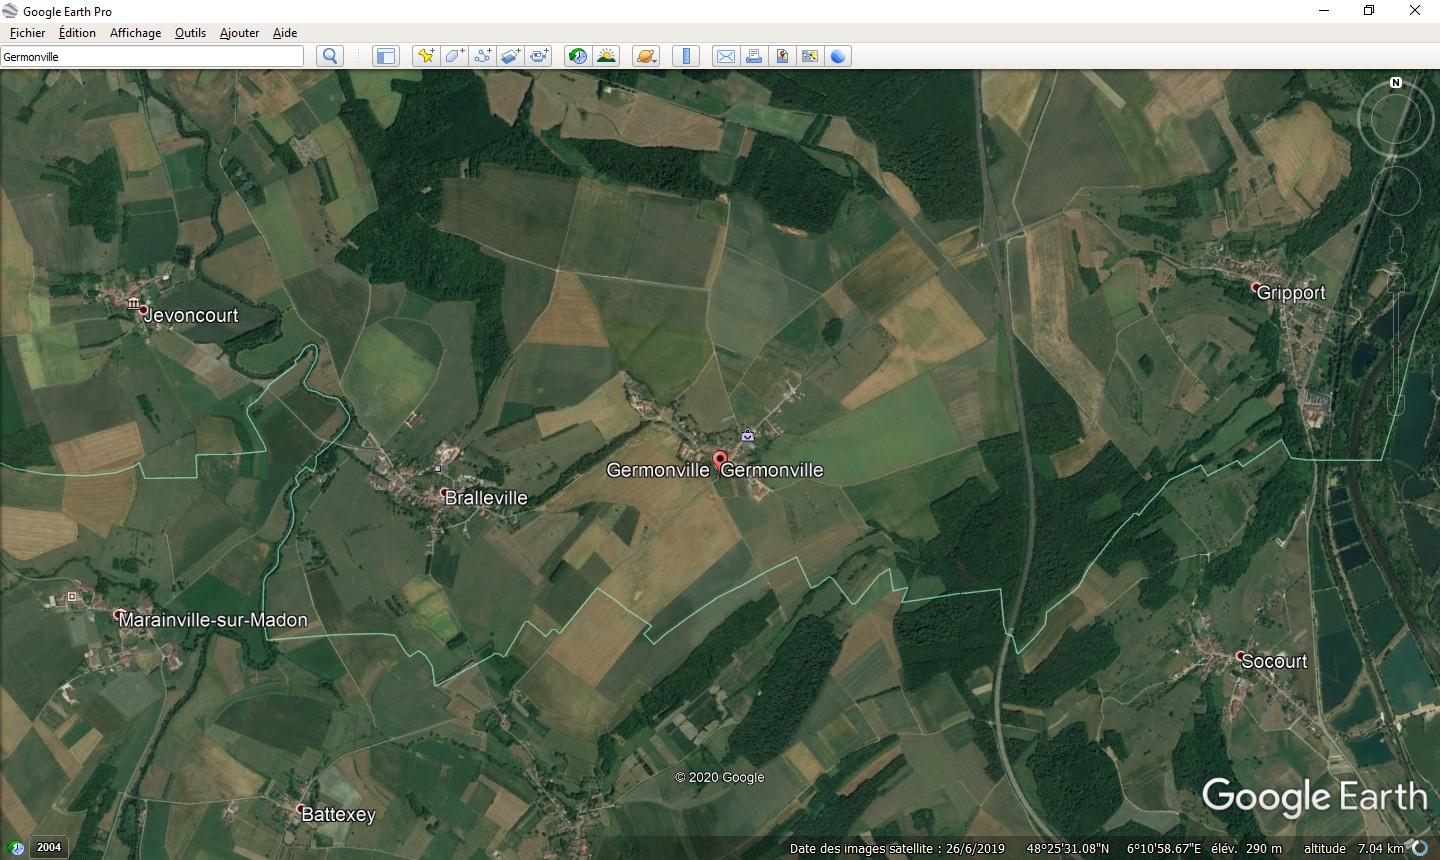
Task: Click the Marainville-sur-Madon place label
Action: 213,620
